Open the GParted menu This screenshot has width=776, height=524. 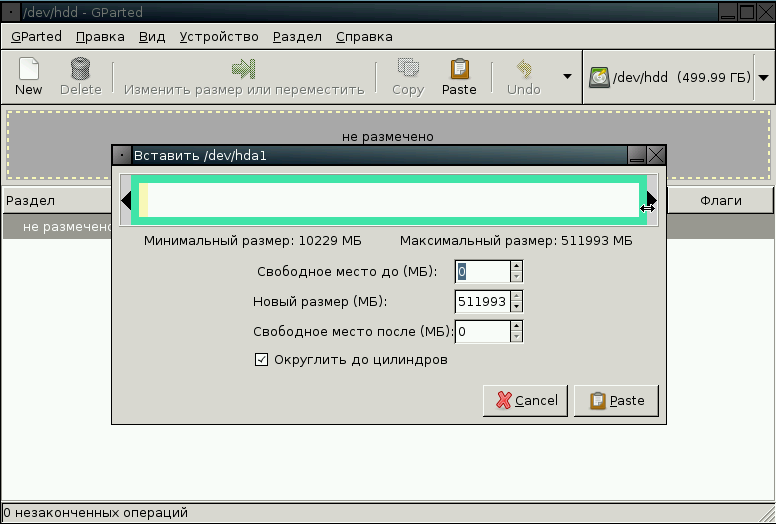click(x=36, y=37)
